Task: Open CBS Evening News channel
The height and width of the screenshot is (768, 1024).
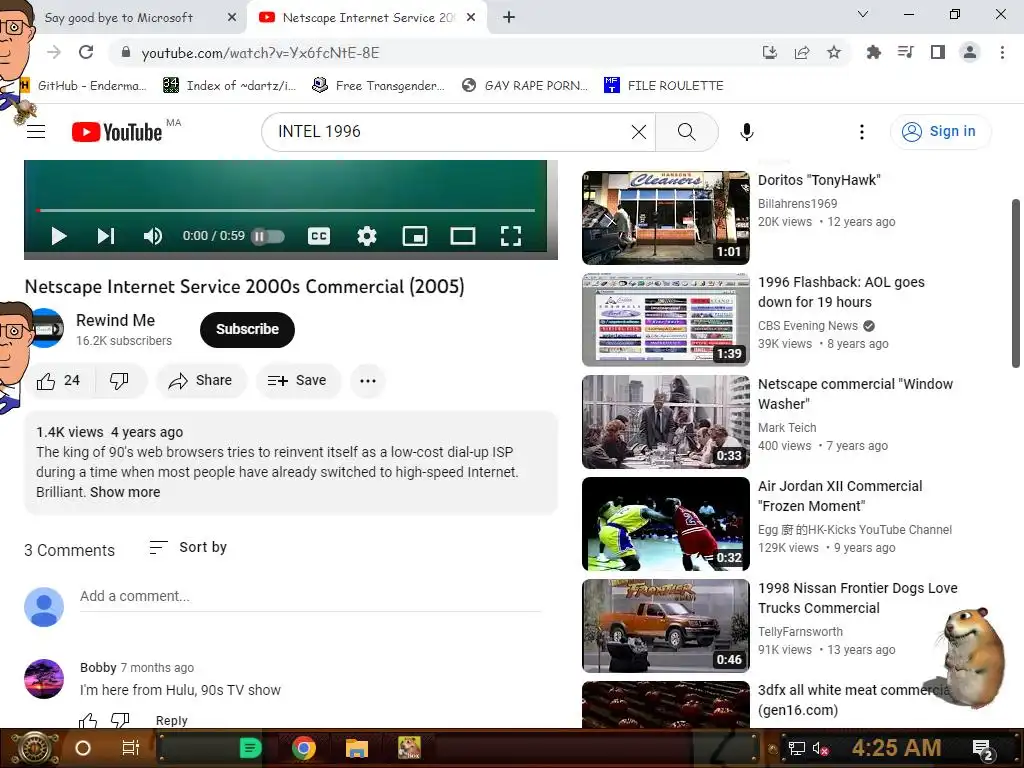Action: (x=808, y=325)
